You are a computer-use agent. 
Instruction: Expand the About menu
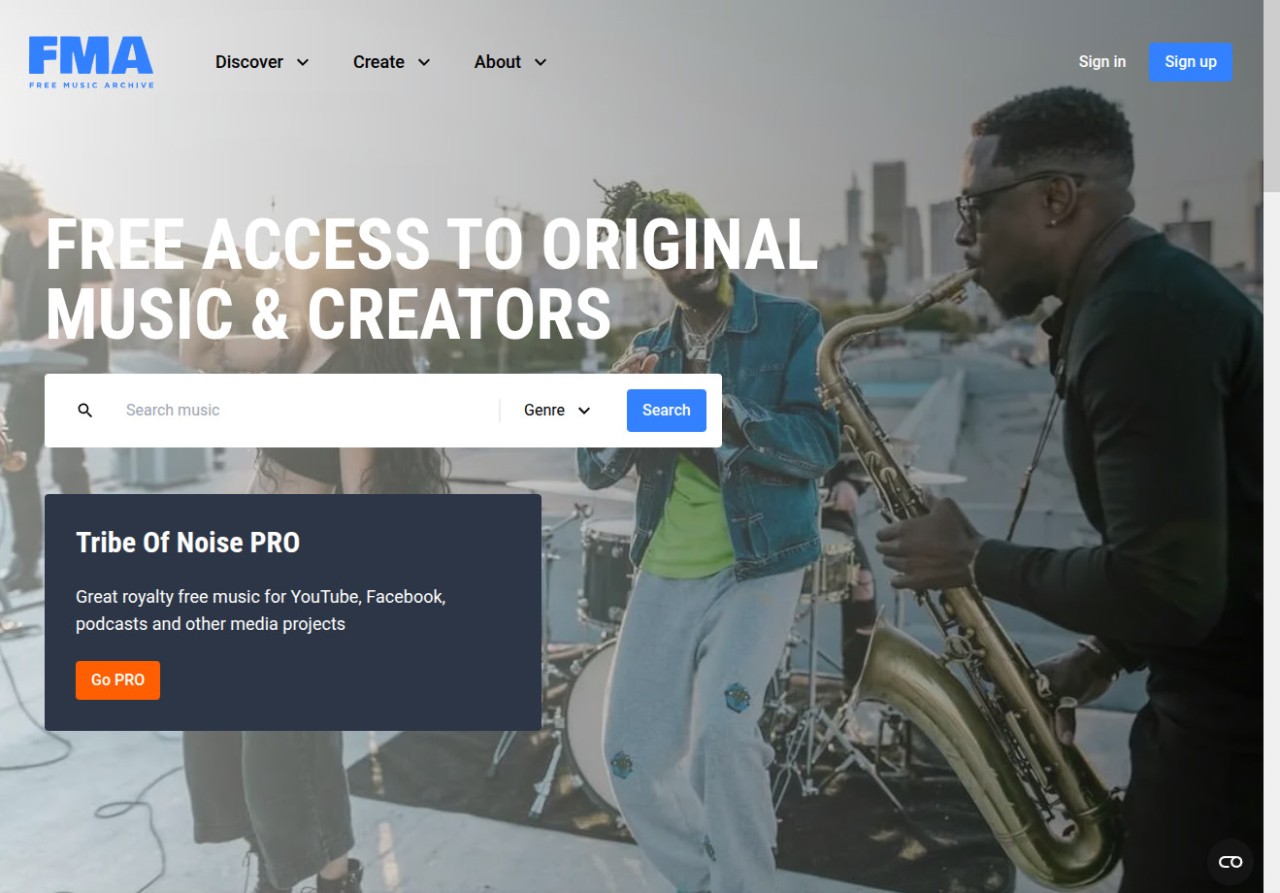pyautogui.click(x=511, y=62)
